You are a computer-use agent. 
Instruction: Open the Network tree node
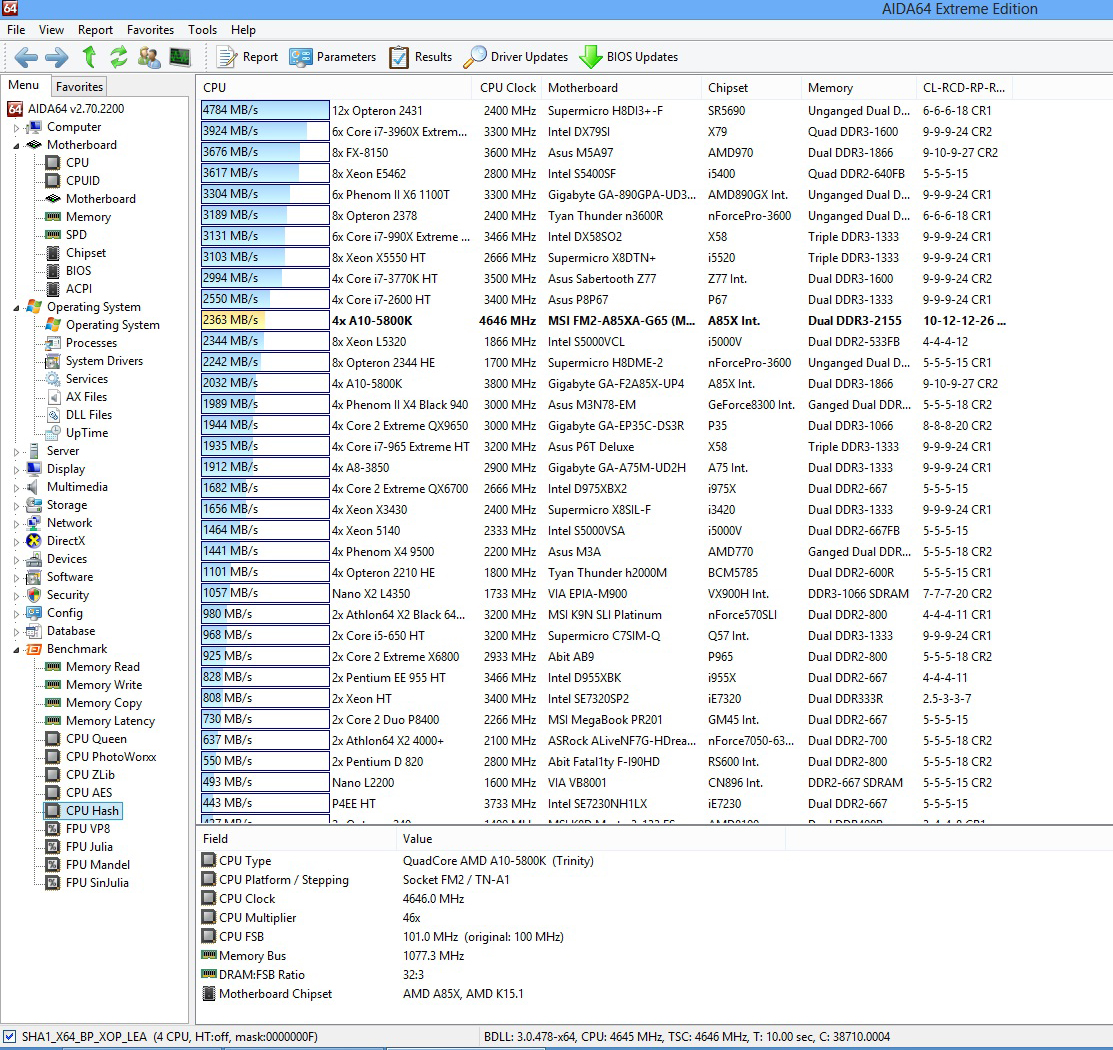point(69,523)
